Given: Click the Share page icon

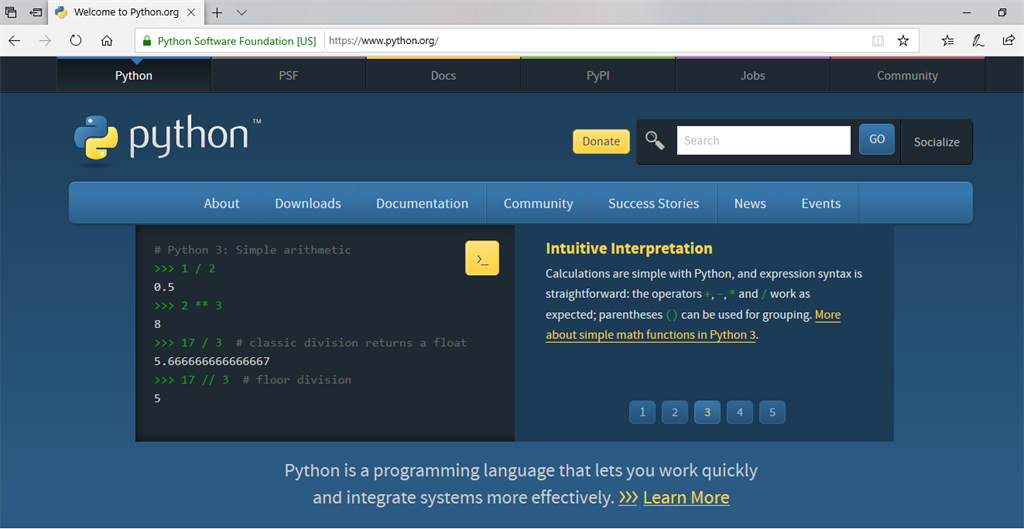Looking at the screenshot, I should tap(1008, 40).
